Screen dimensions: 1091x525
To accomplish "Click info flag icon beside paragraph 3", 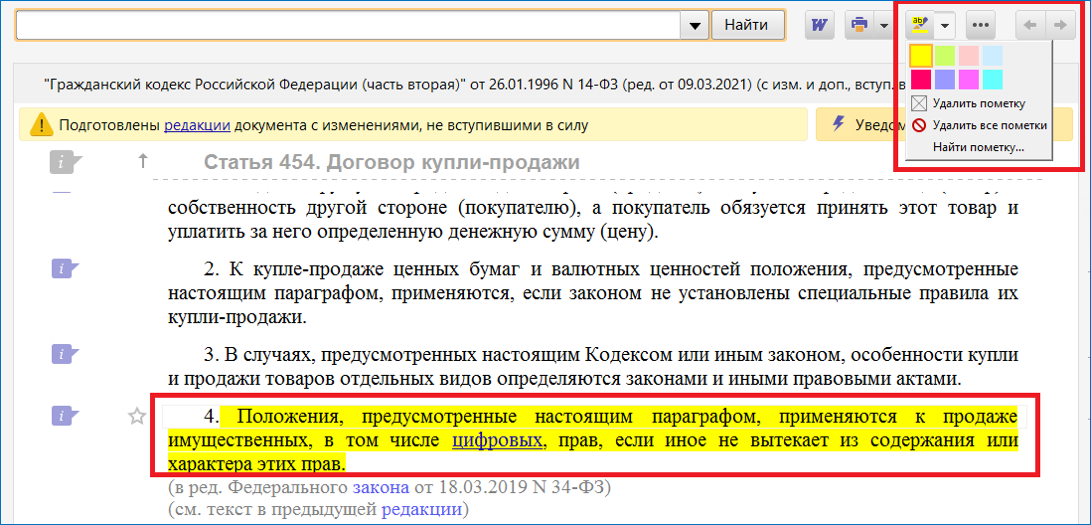I will coord(65,355).
